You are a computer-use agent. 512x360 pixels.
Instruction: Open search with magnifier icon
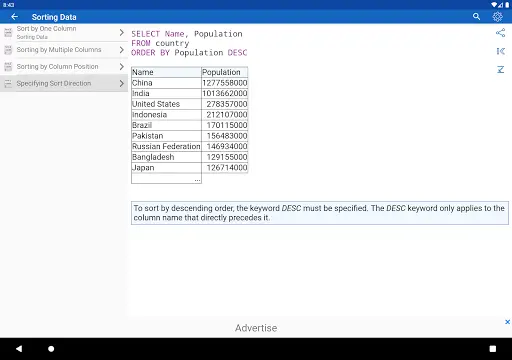pos(476,17)
